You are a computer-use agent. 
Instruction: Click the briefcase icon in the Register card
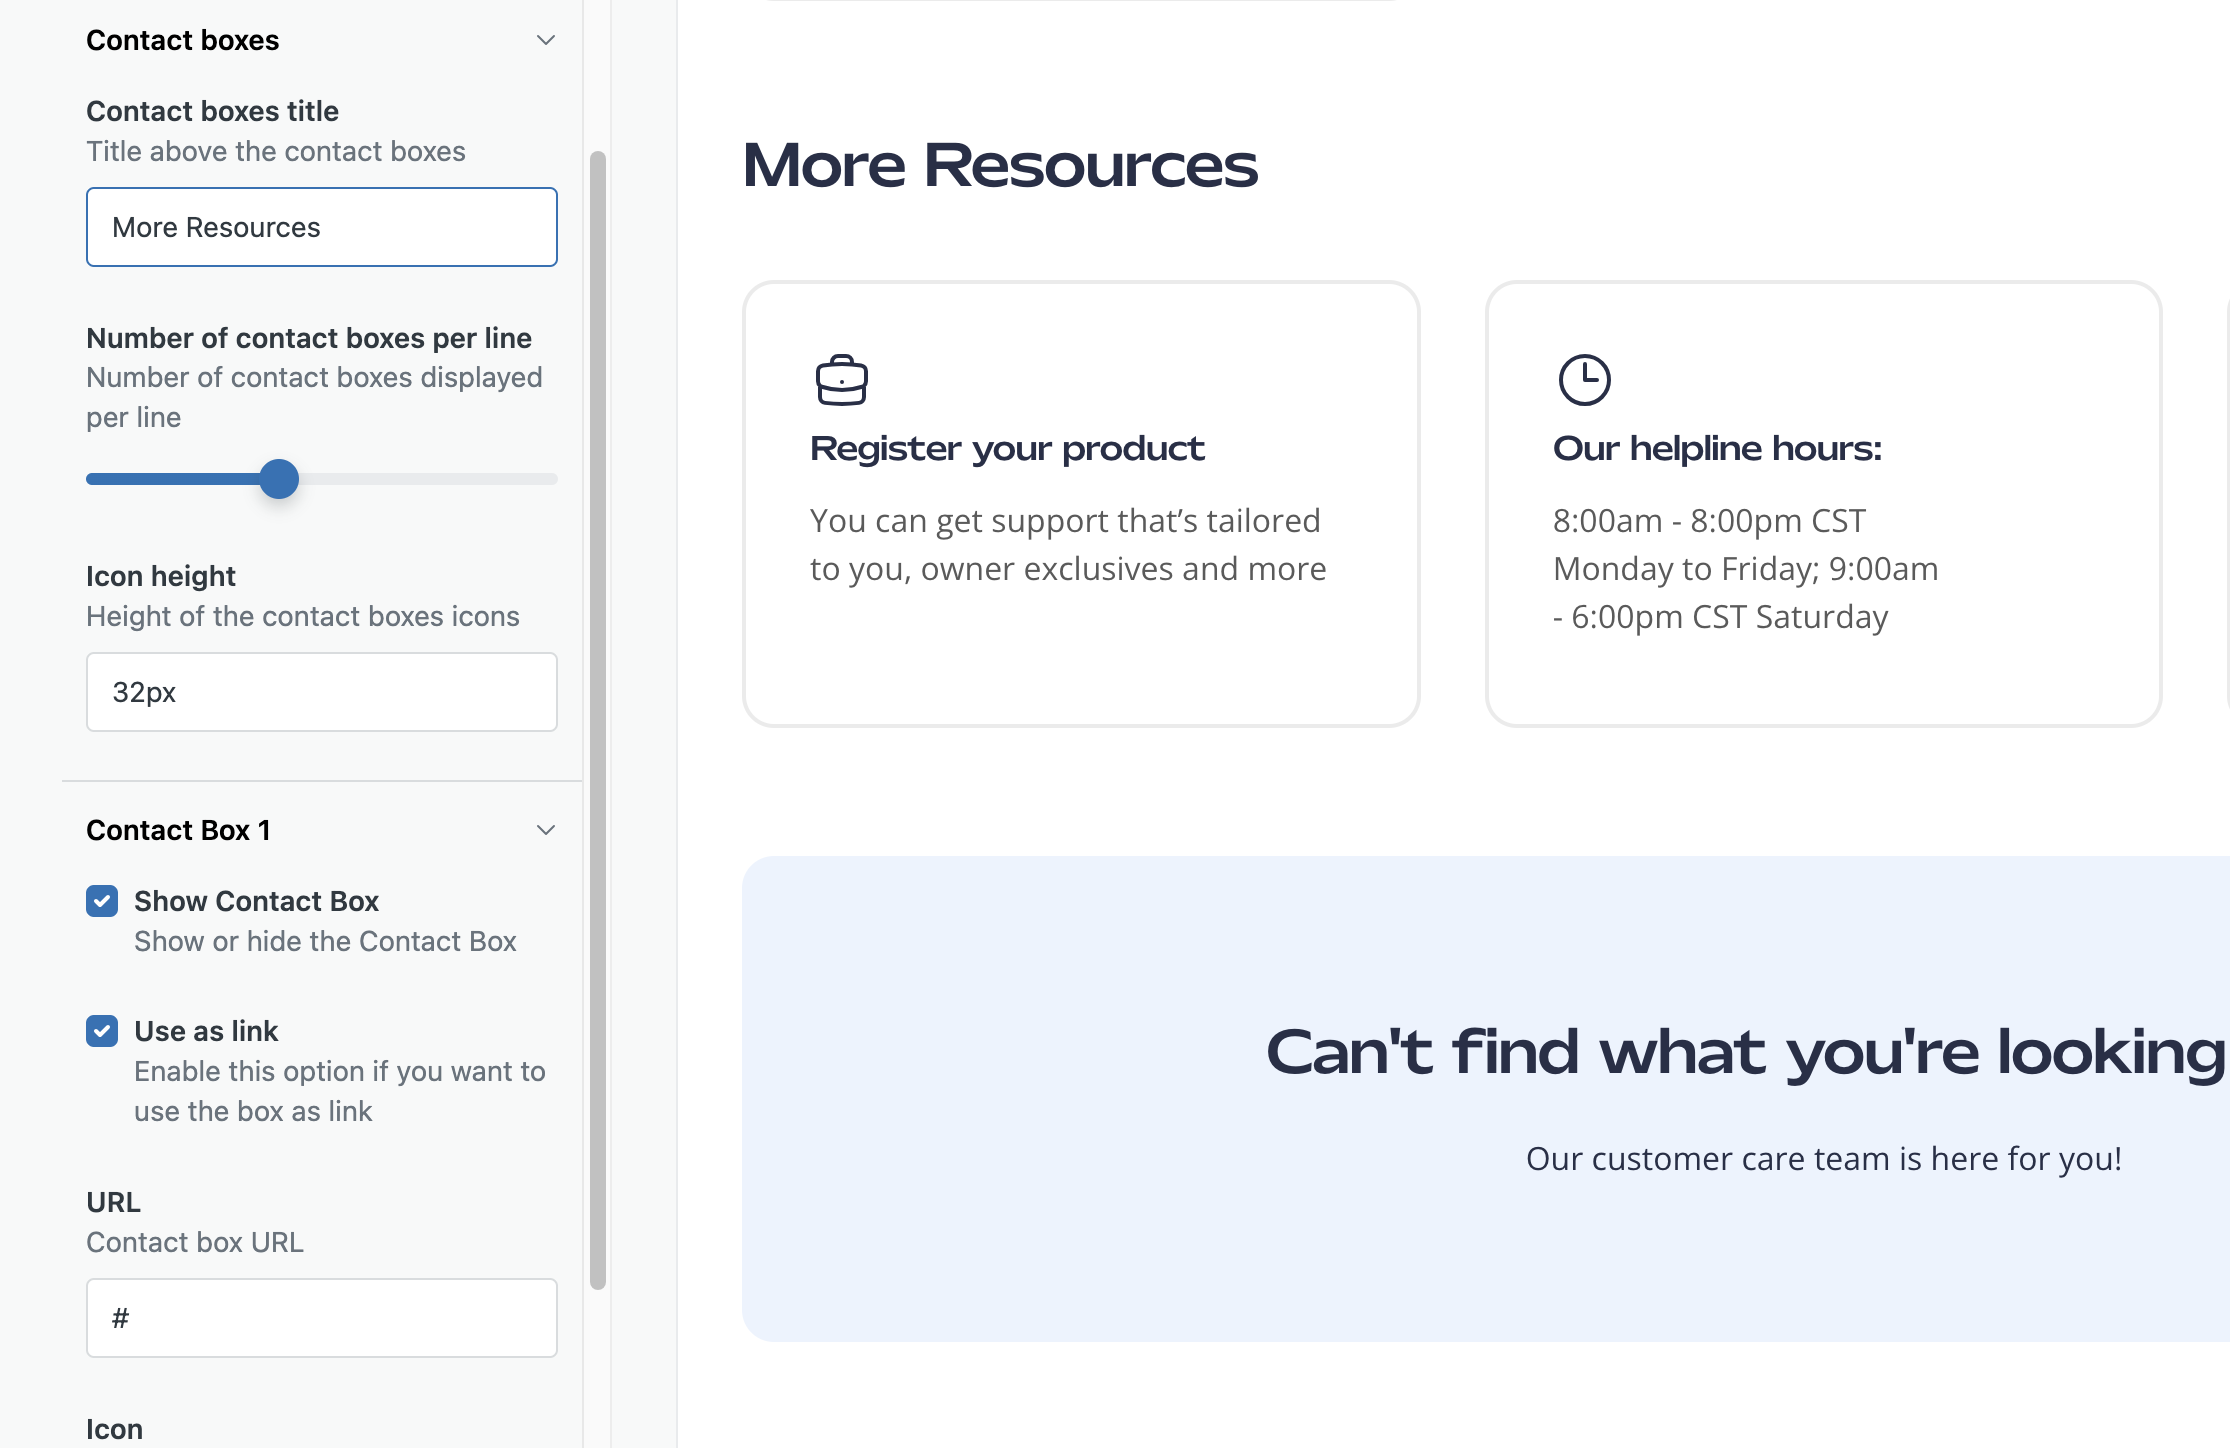coord(841,380)
